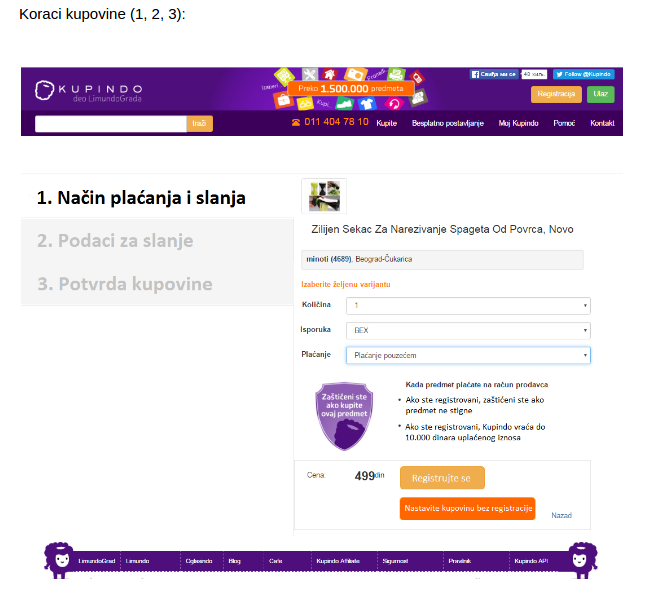This screenshot has width=667, height=613.
Task: Click the Twitter Follow @Kupindo button
Action: click(584, 74)
